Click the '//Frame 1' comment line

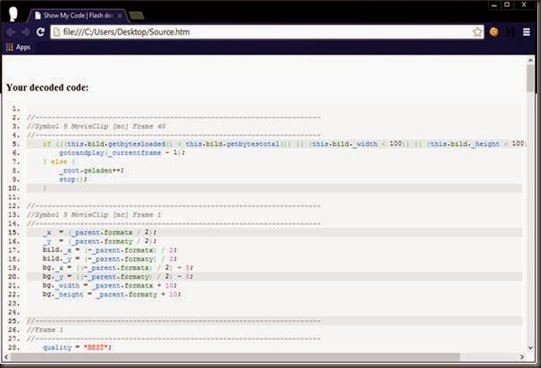[45, 330]
